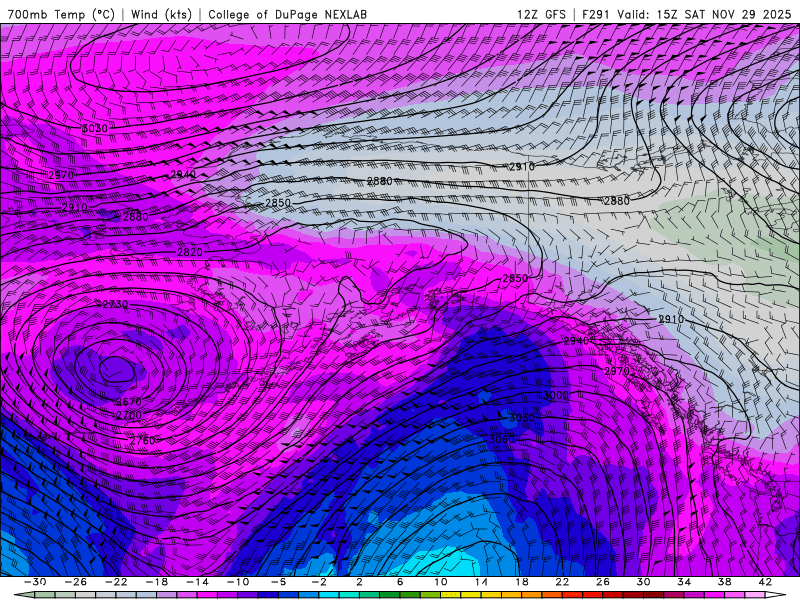800x600 pixels.
Task: Click the -26 colorbar tick label
Action: (x=76, y=582)
